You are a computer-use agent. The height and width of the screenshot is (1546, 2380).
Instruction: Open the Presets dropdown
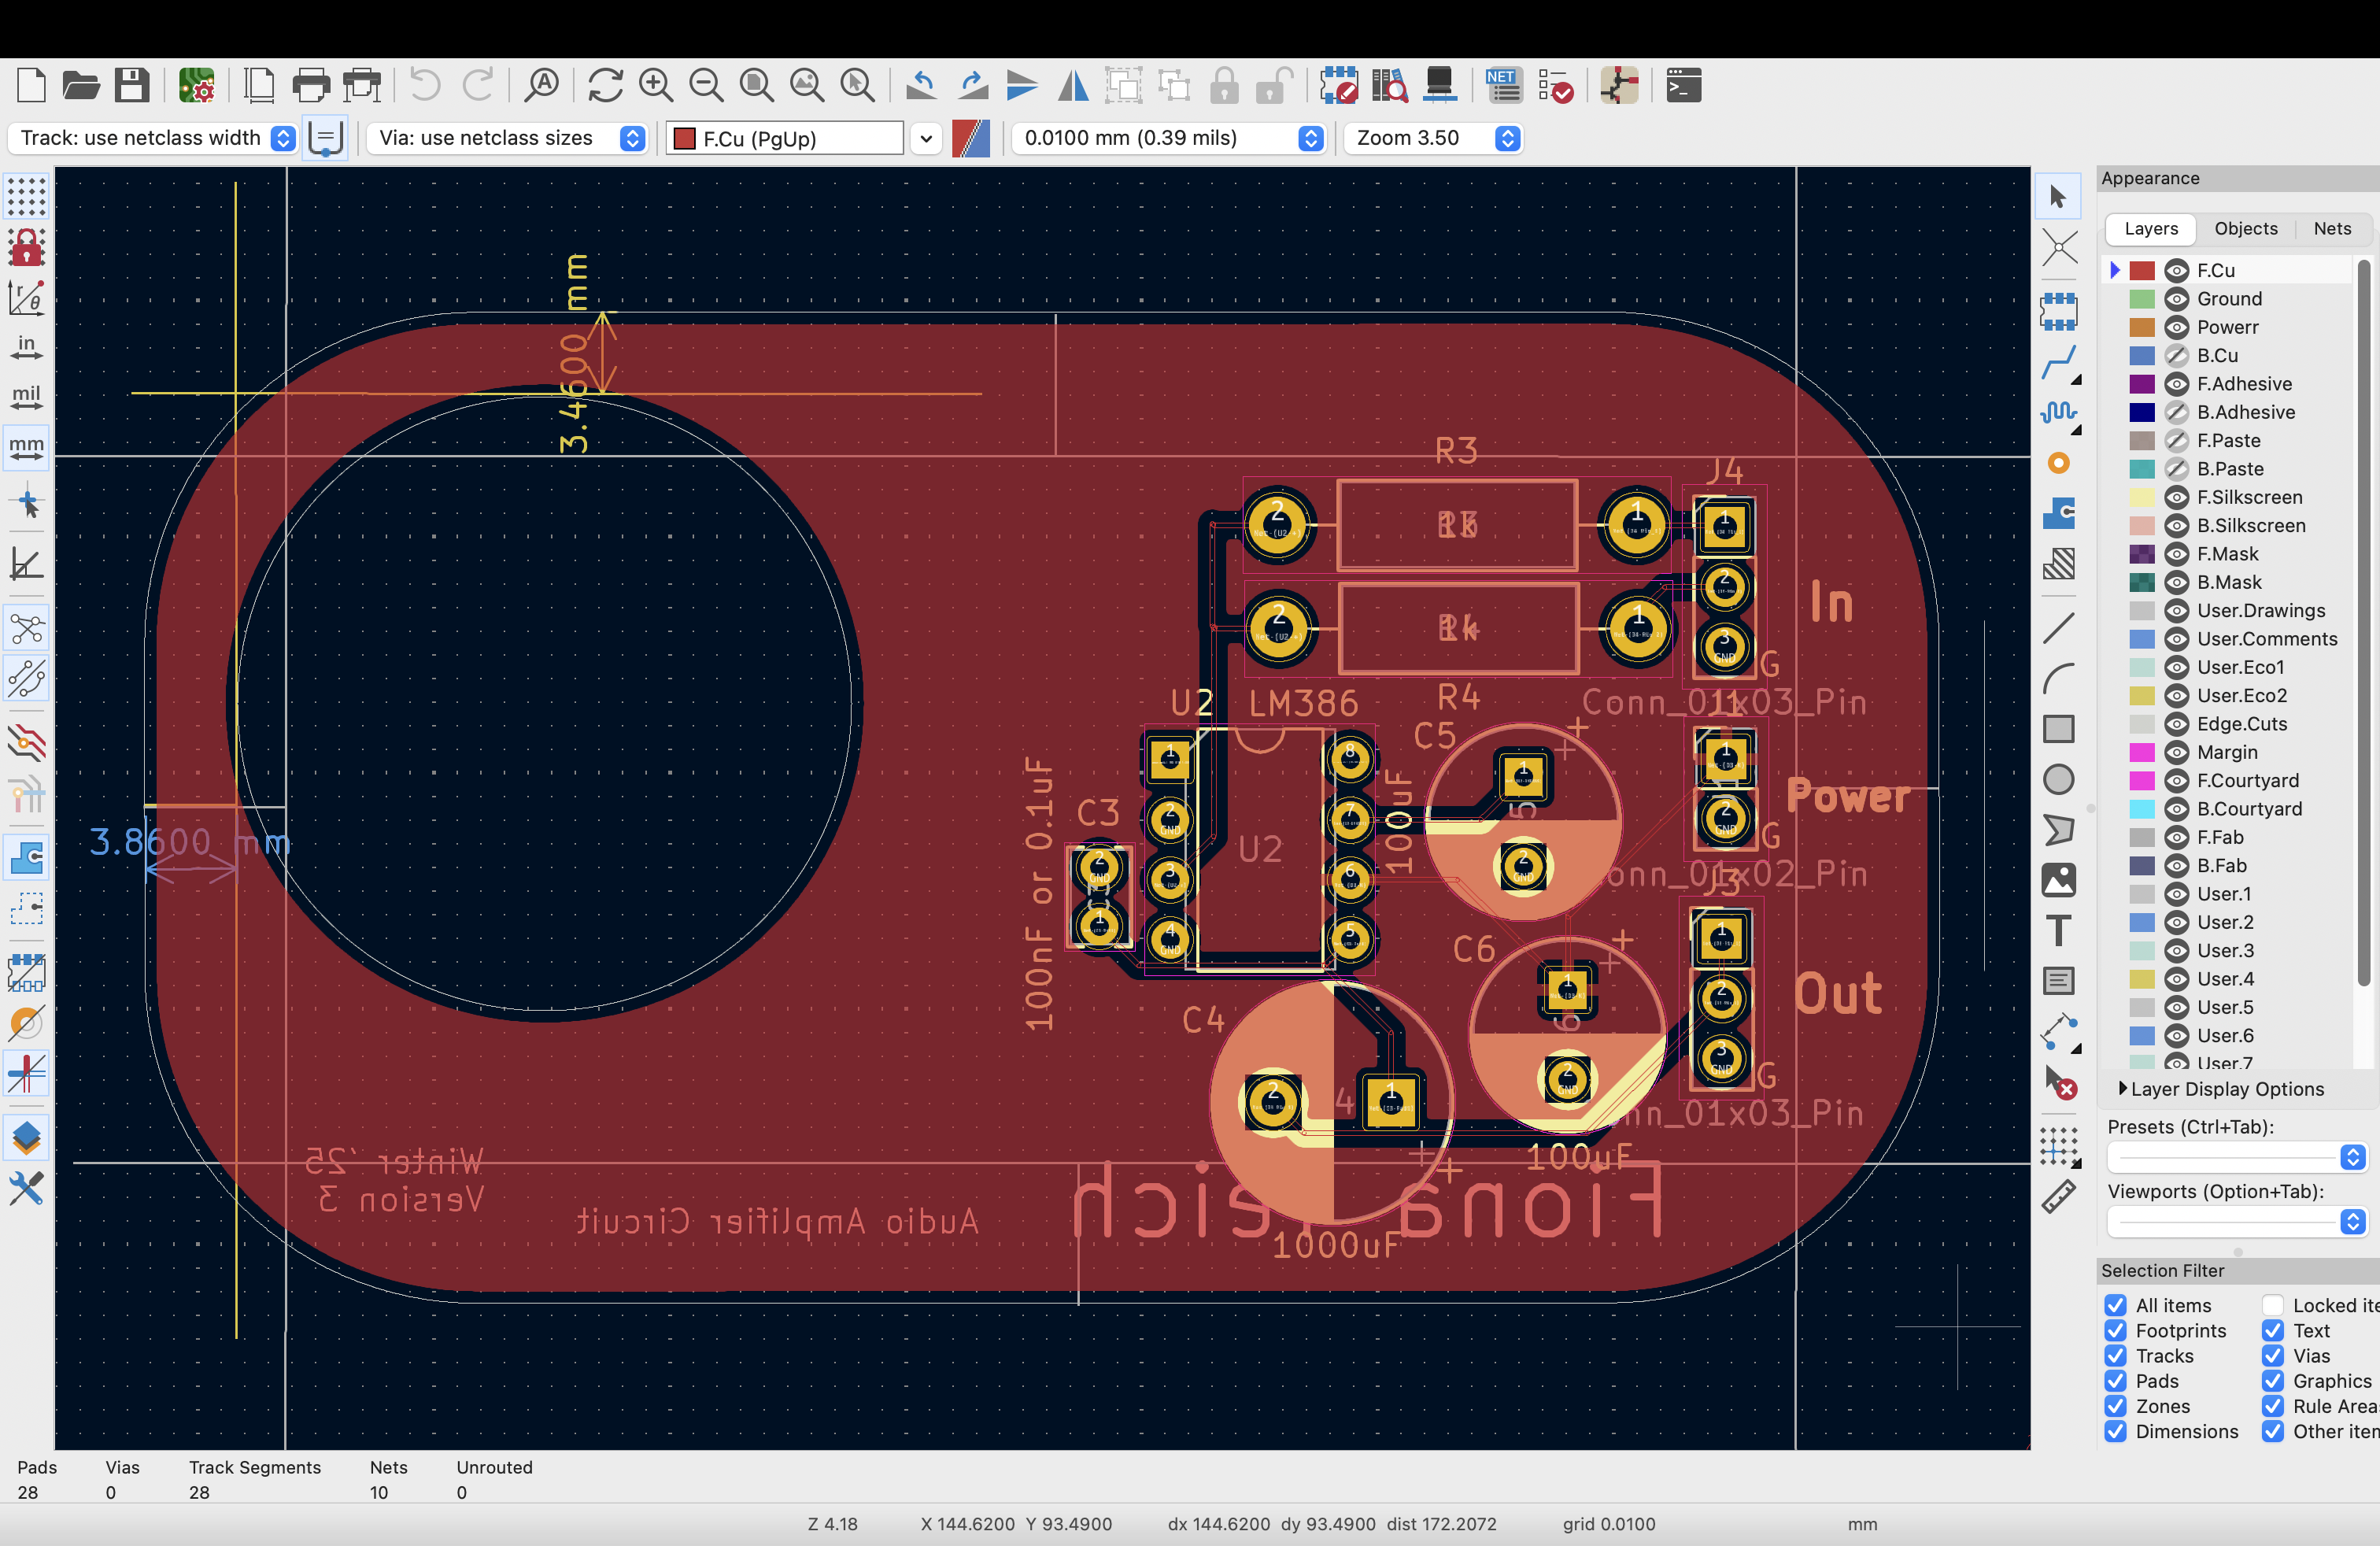click(2236, 1157)
